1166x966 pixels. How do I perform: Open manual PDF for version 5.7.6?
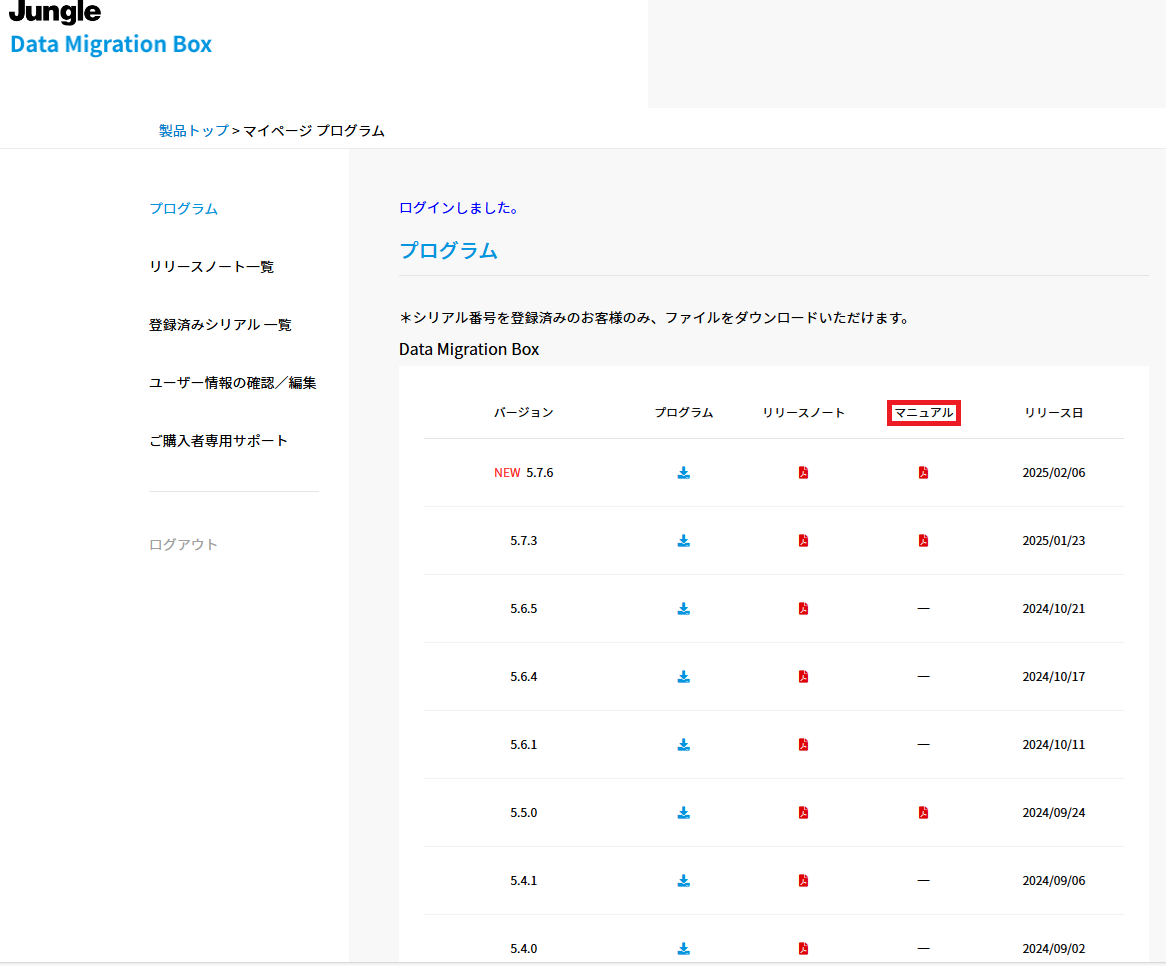tap(923, 473)
